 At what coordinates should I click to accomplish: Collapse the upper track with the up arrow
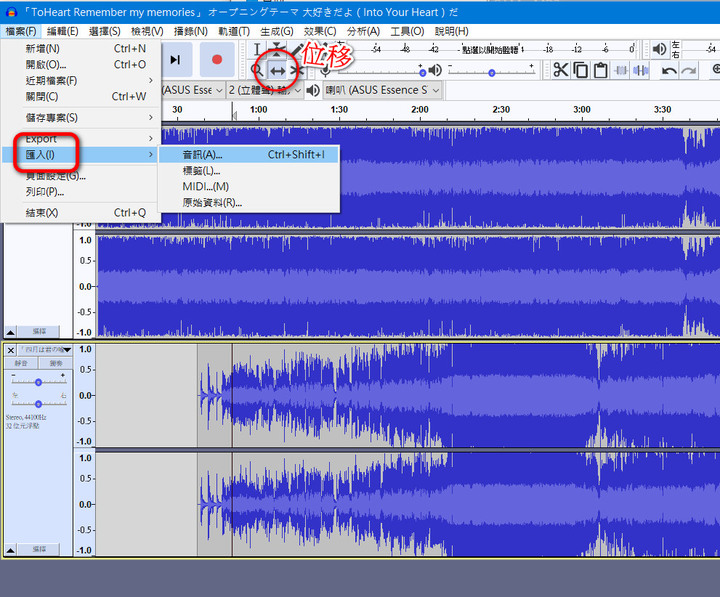[x=11, y=332]
